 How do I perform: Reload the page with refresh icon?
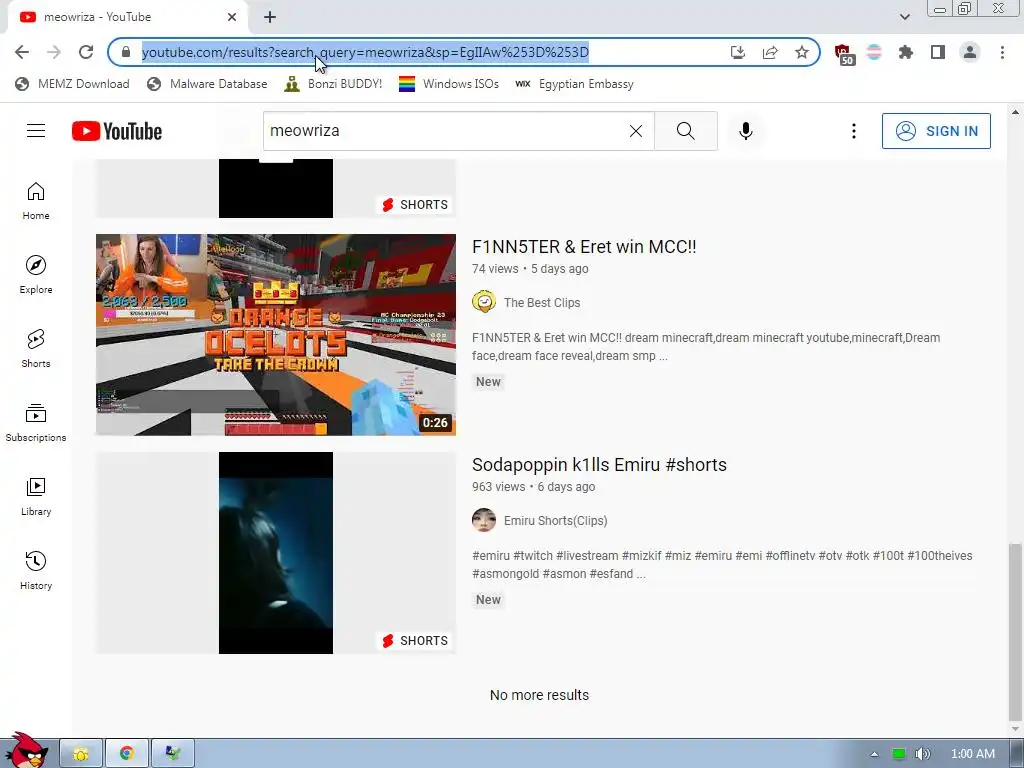[86, 52]
